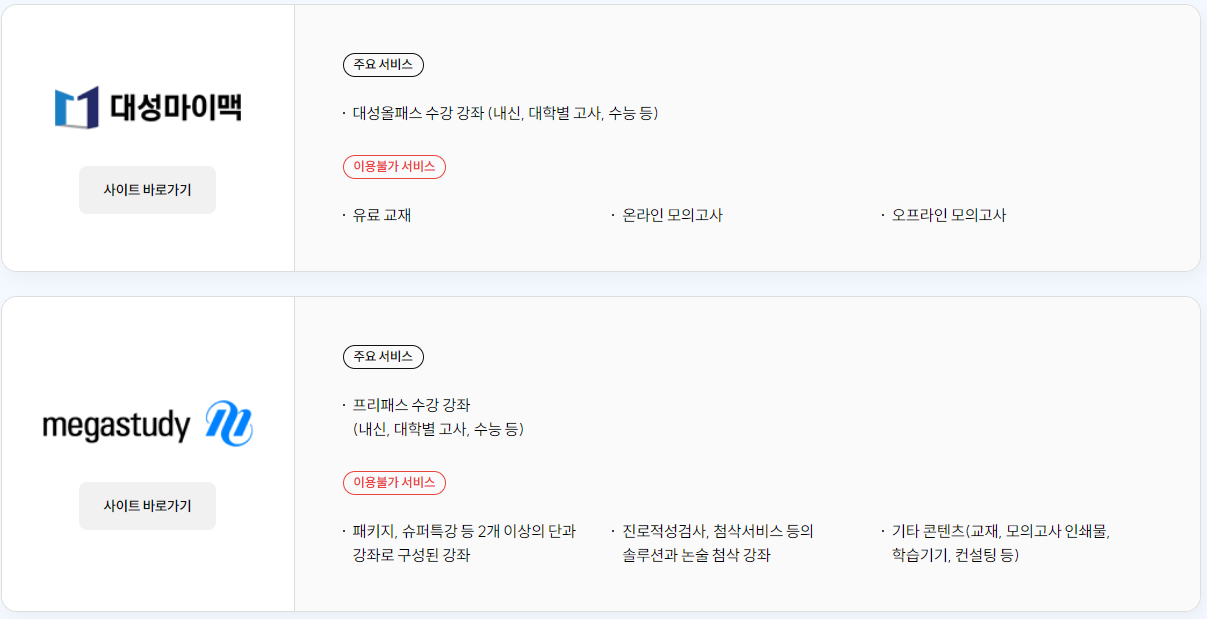The image size is (1207, 619).
Task: Click the red 이용불가 서비스 badge for 대성마이맥
Action: [394, 167]
